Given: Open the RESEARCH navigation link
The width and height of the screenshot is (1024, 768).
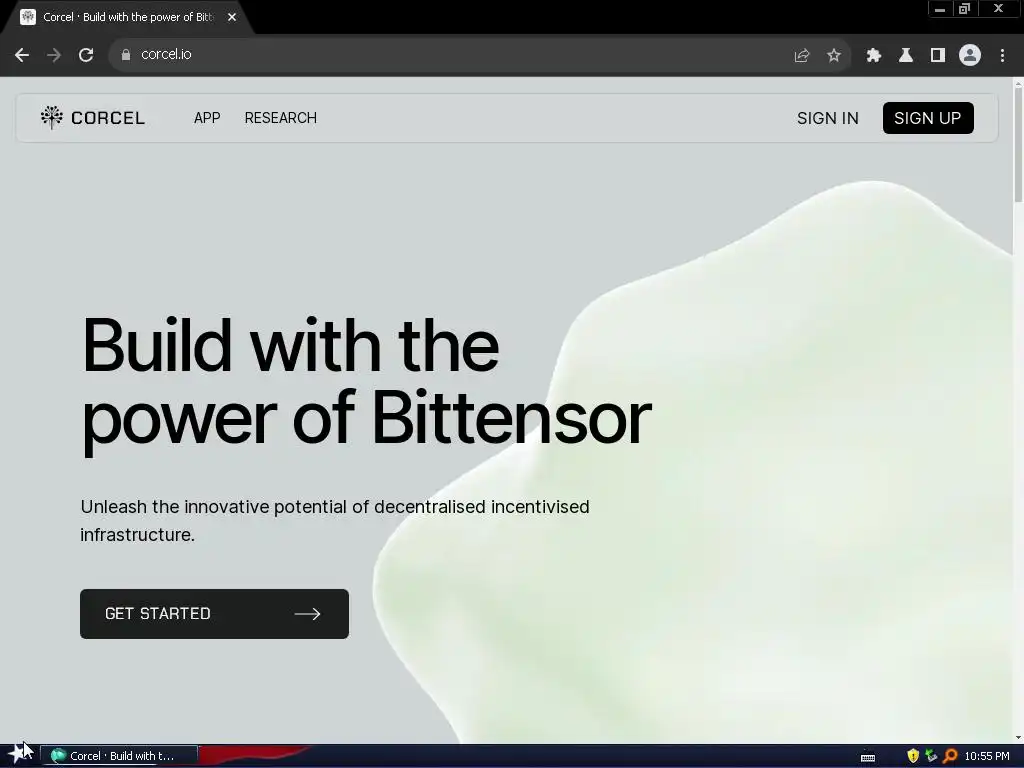Looking at the screenshot, I should pyautogui.click(x=281, y=118).
